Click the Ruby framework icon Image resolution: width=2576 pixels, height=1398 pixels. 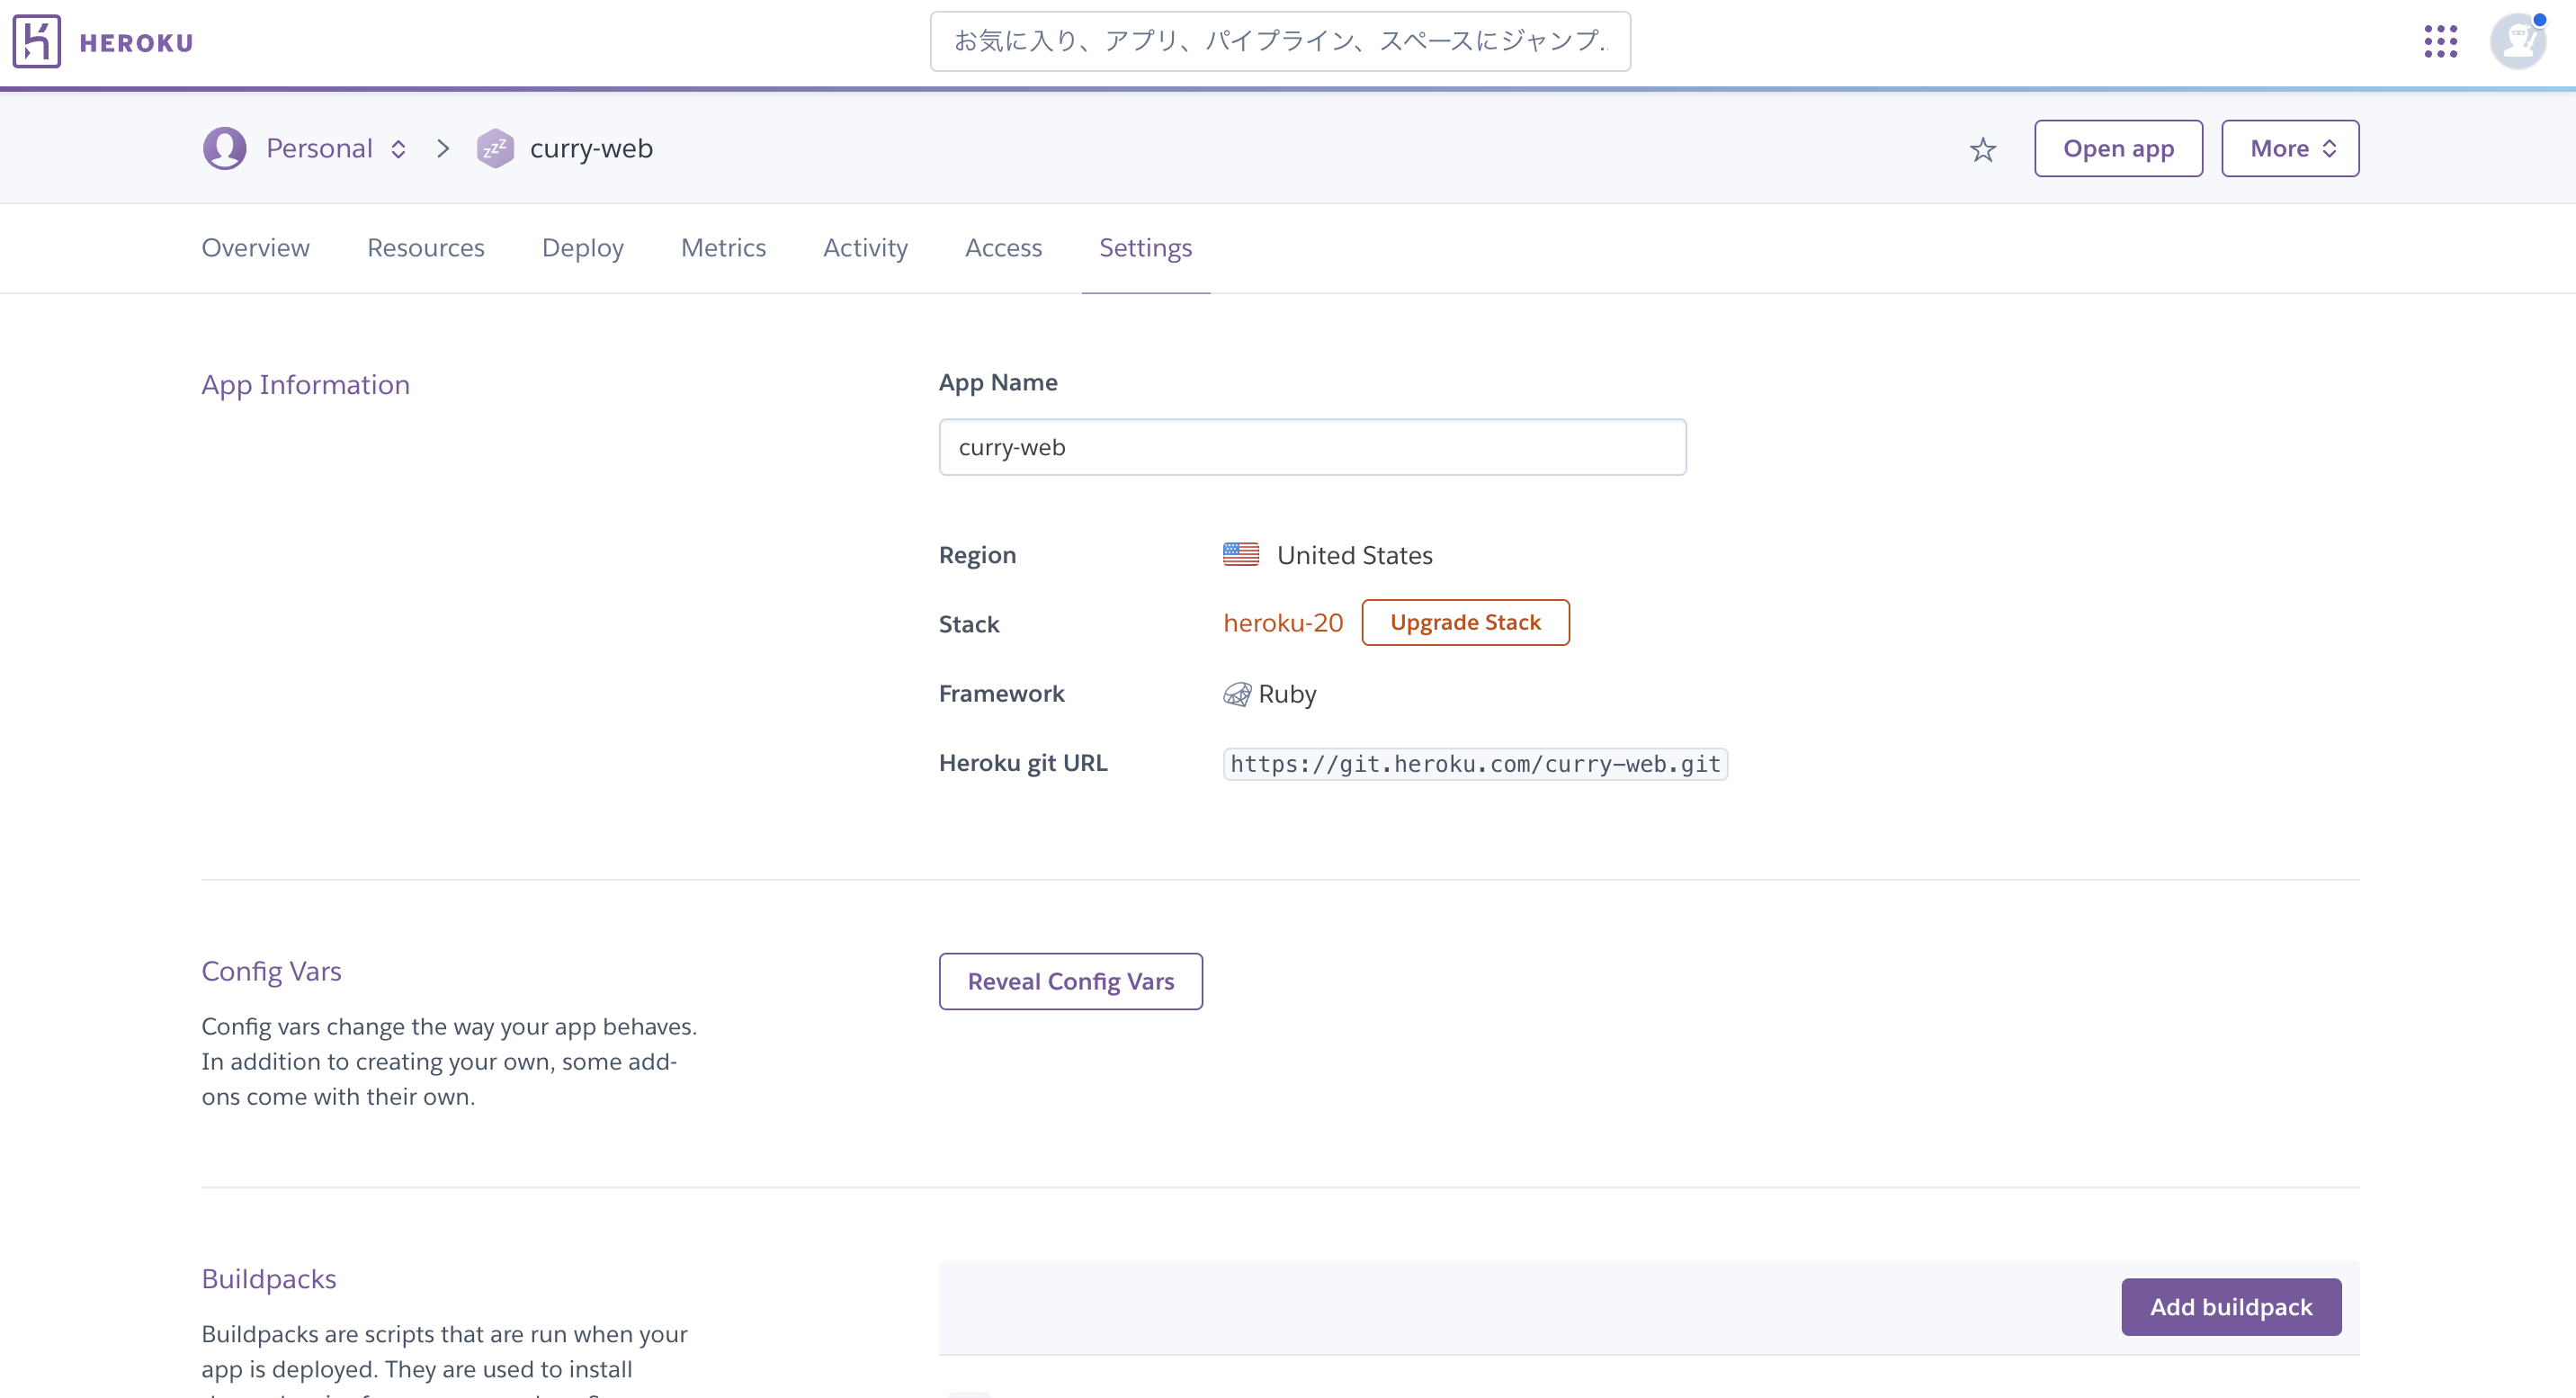pyautogui.click(x=1236, y=692)
